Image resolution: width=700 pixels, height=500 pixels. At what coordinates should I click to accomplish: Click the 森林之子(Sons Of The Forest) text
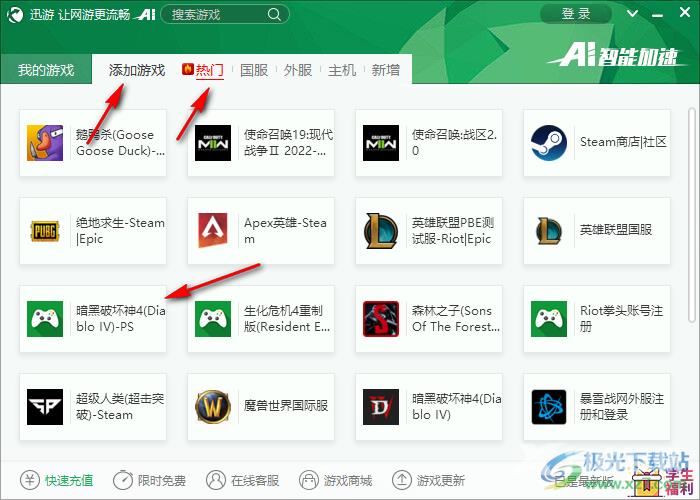456,319
